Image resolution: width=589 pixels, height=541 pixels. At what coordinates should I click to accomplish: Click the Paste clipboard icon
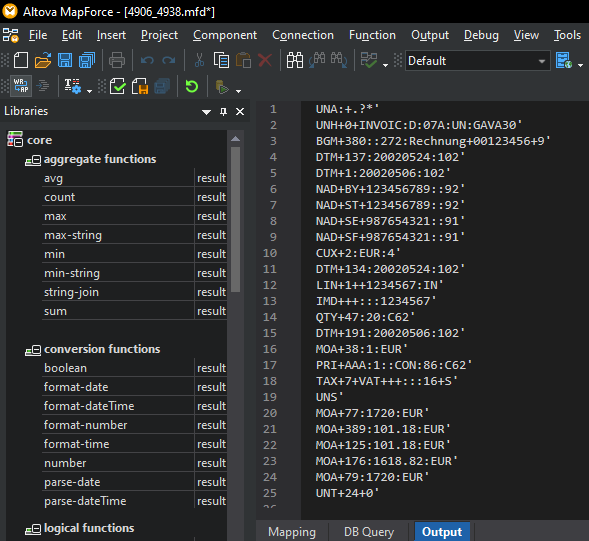(x=243, y=60)
